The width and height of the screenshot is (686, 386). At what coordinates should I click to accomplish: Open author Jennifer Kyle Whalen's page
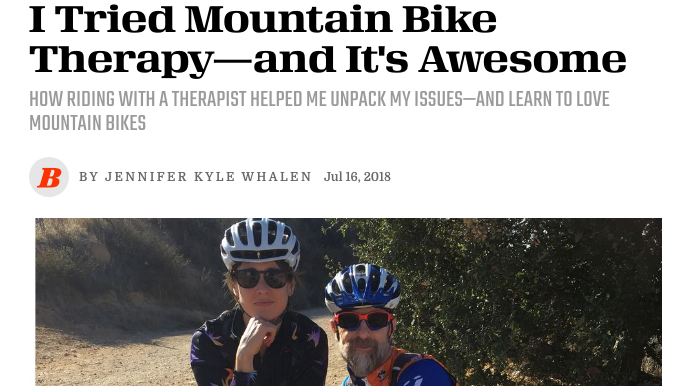pyautogui.click(x=208, y=177)
